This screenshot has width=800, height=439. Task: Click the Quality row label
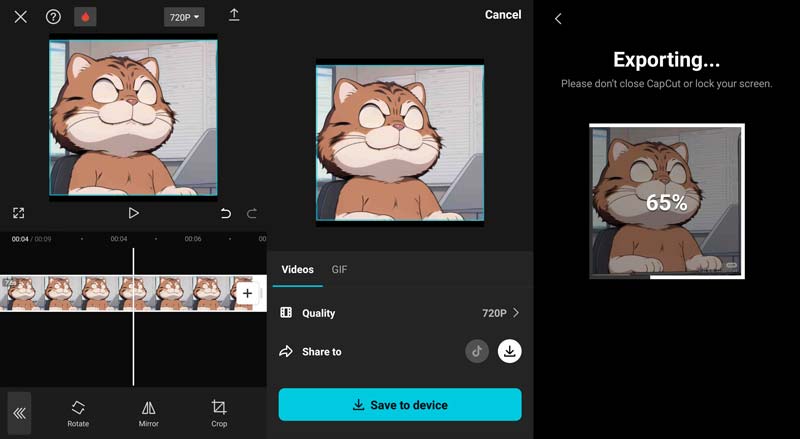click(x=318, y=313)
